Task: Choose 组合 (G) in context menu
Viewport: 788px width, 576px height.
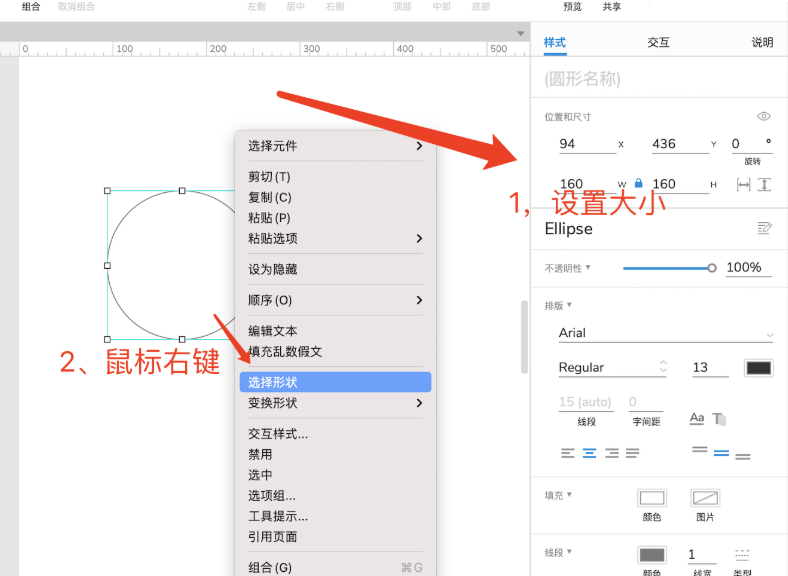Action: click(335, 567)
